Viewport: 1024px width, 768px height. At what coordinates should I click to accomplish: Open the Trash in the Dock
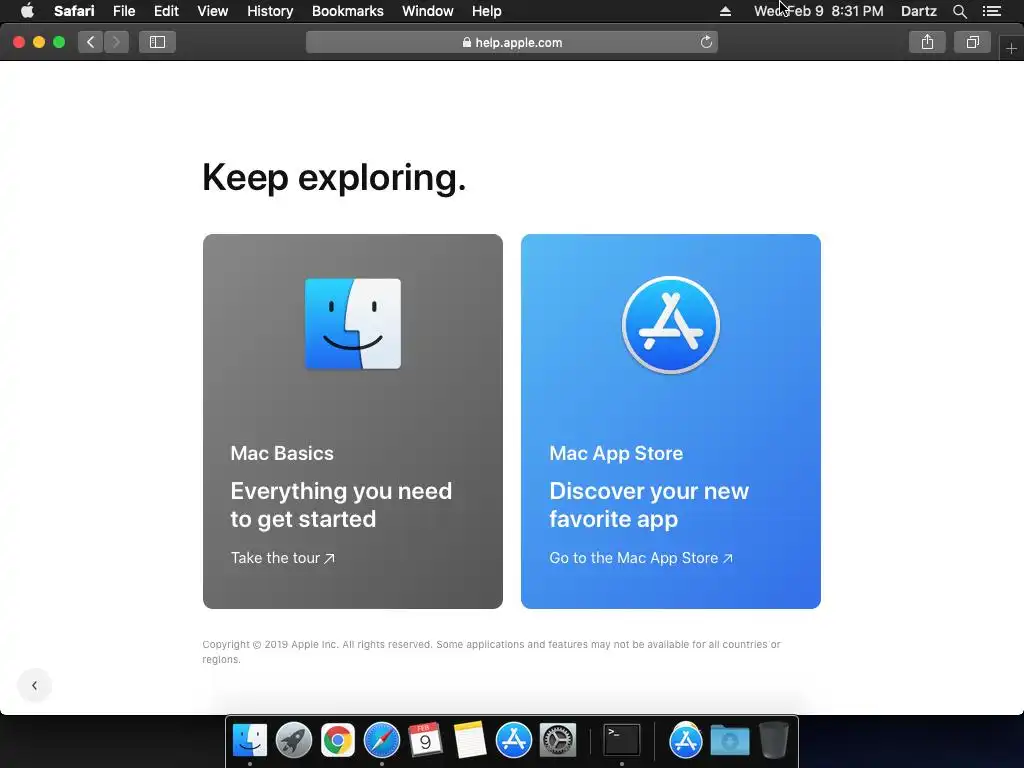pyautogui.click(x=773, y=740)
